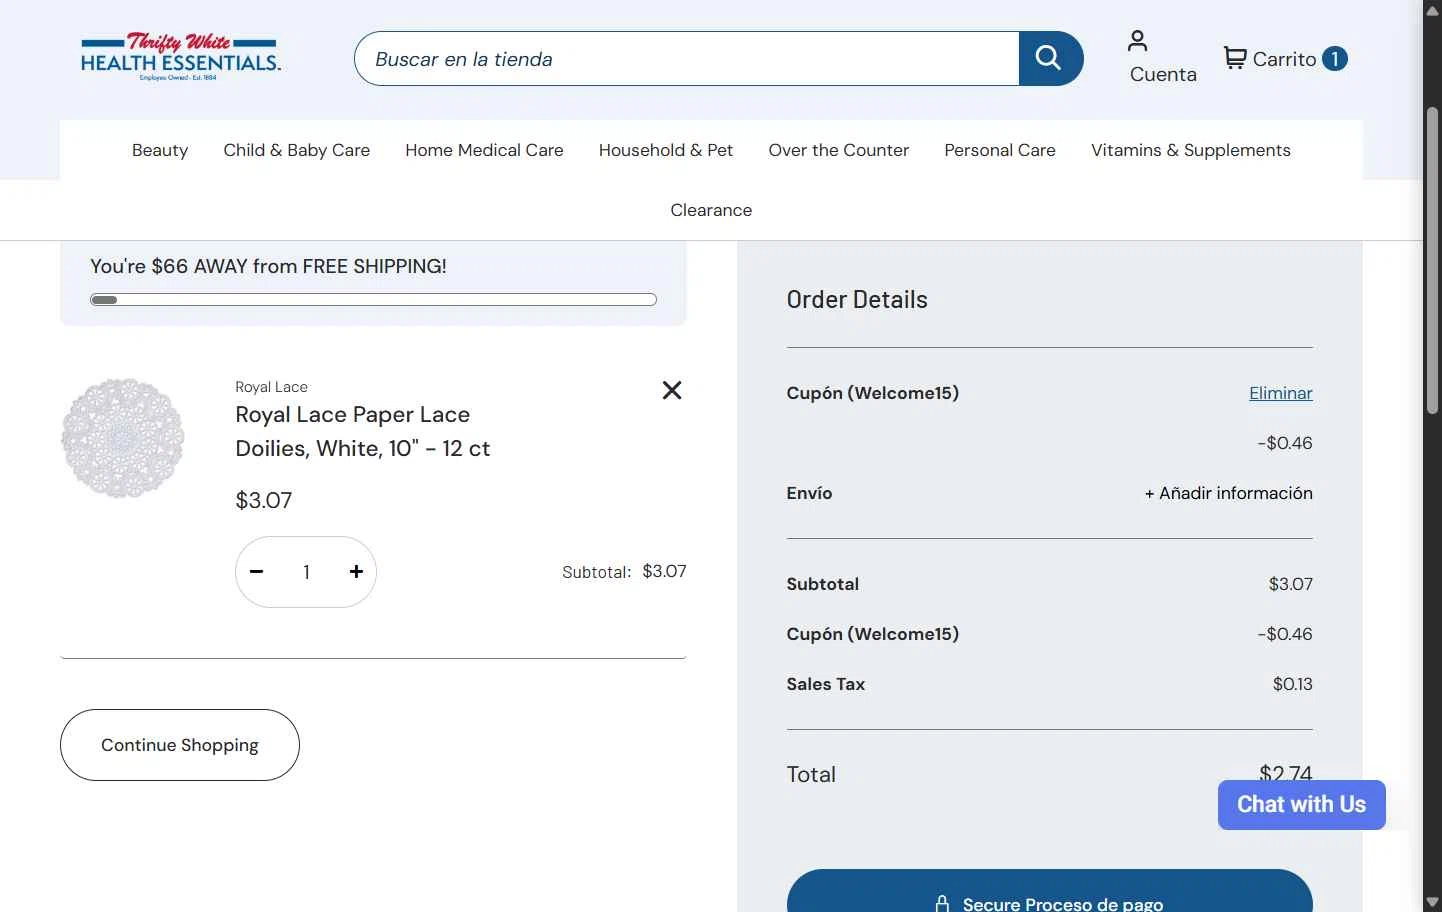This screenshot has height=912, width=1442.
Task: Go to the Clearance section
Action: pos(711,210)
